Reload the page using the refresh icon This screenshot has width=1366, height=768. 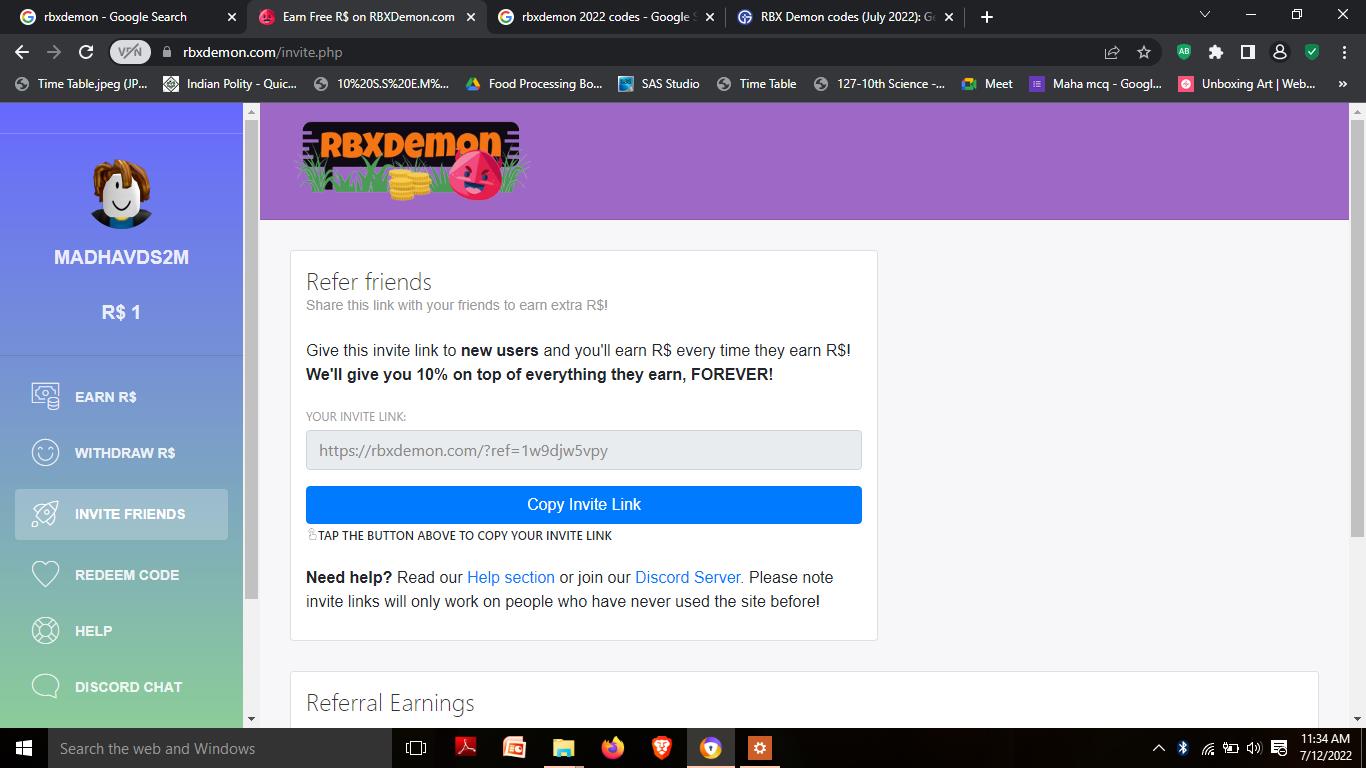(x=86, y=52)
